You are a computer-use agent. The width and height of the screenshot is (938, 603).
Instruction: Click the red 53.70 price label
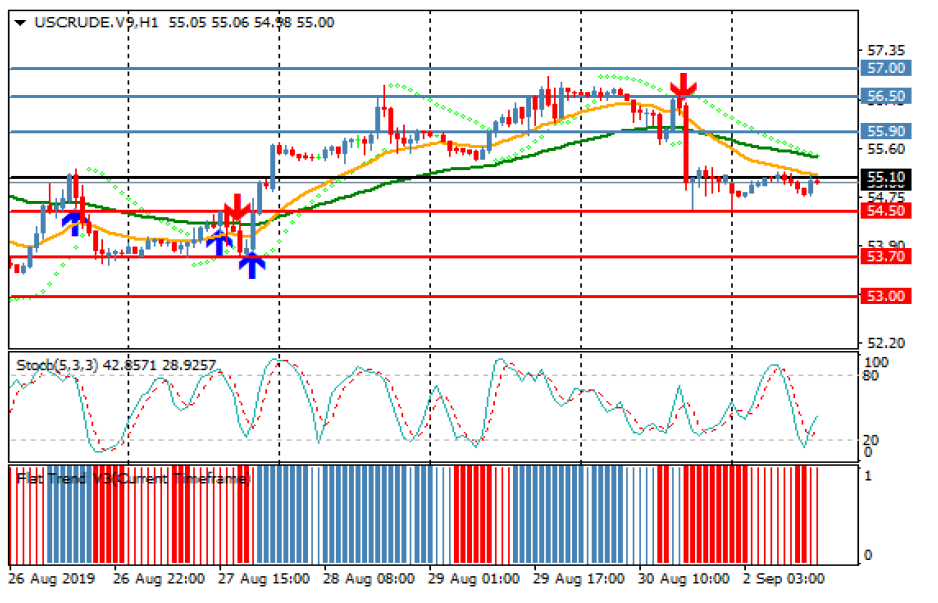[886, 257]
